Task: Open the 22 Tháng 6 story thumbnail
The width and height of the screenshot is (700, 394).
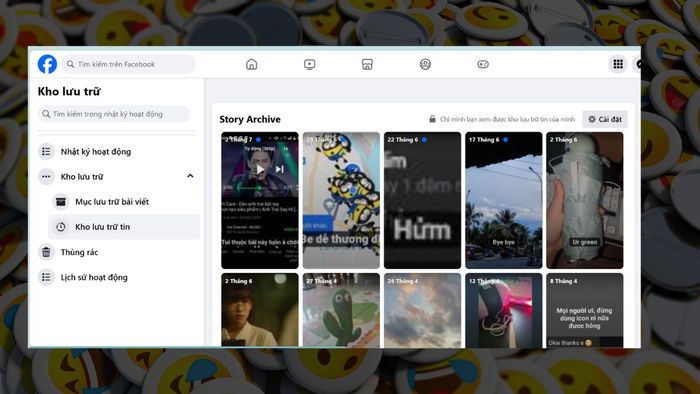Action: pos(422,200)
